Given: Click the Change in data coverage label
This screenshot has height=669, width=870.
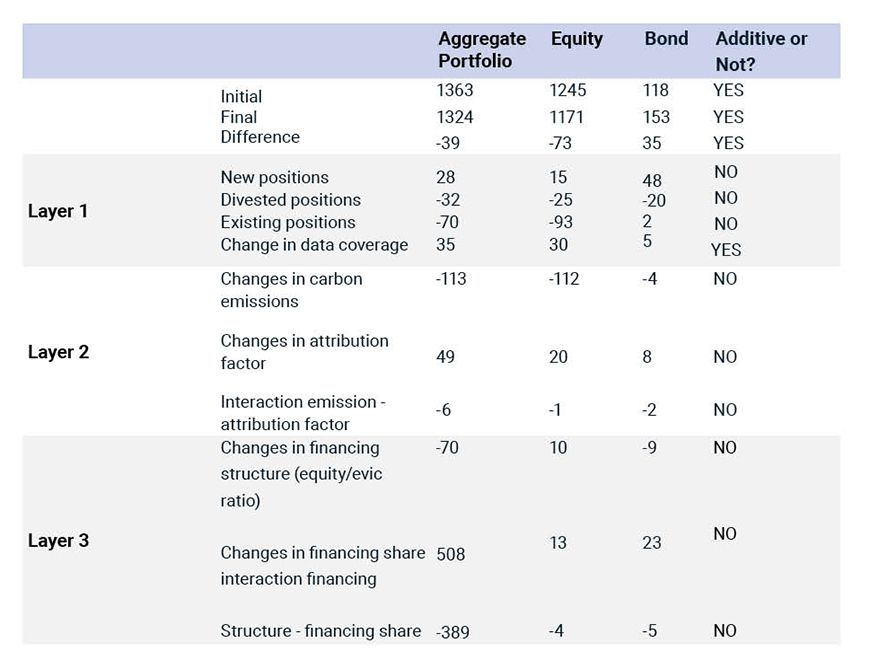Looking at the screenshot, I should (x=314, y=245).
